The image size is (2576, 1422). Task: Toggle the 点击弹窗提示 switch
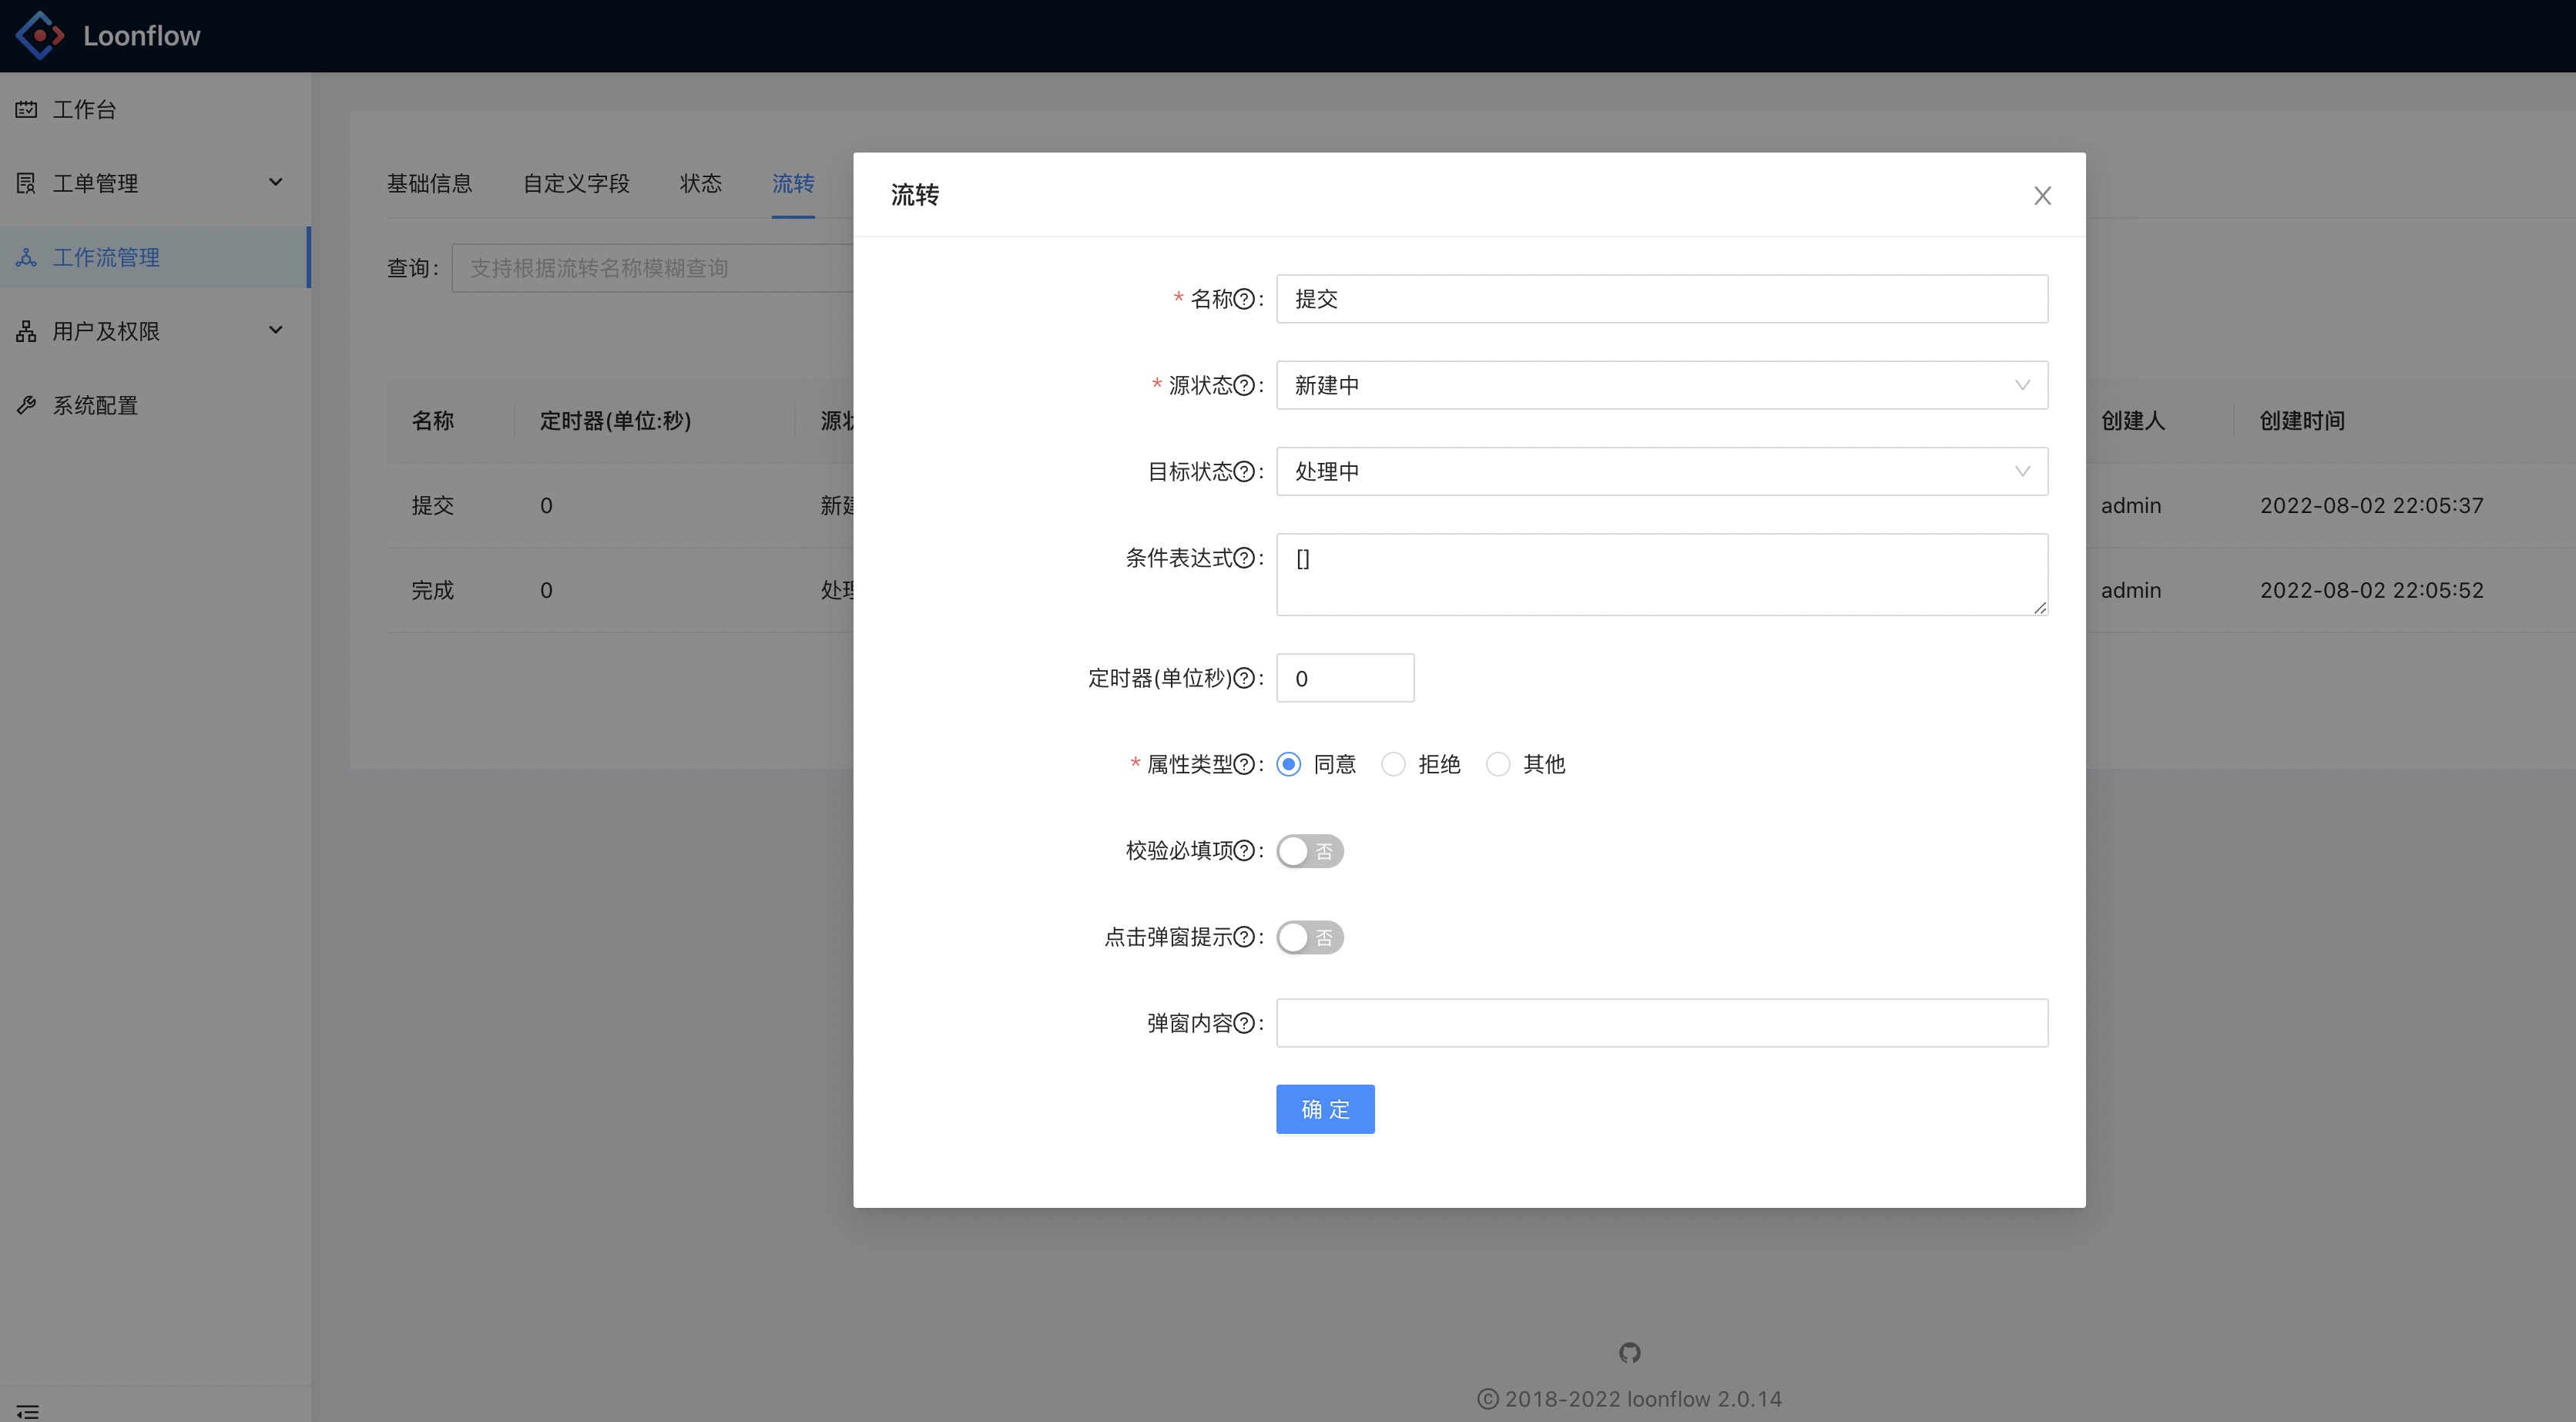click(1310, 937)
